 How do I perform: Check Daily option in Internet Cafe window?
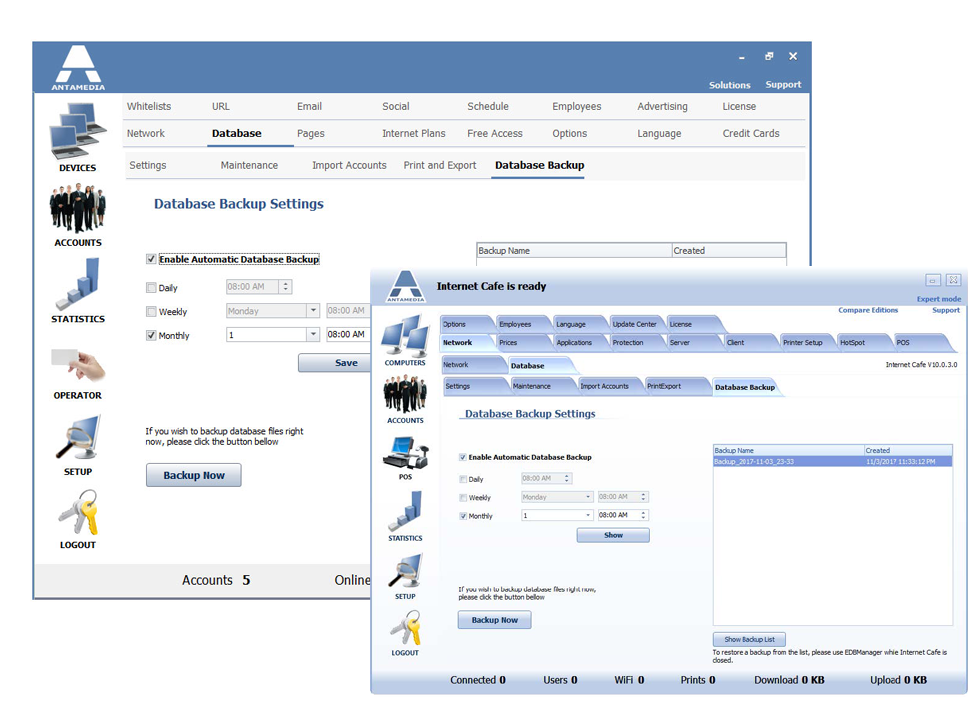[463, 479]
